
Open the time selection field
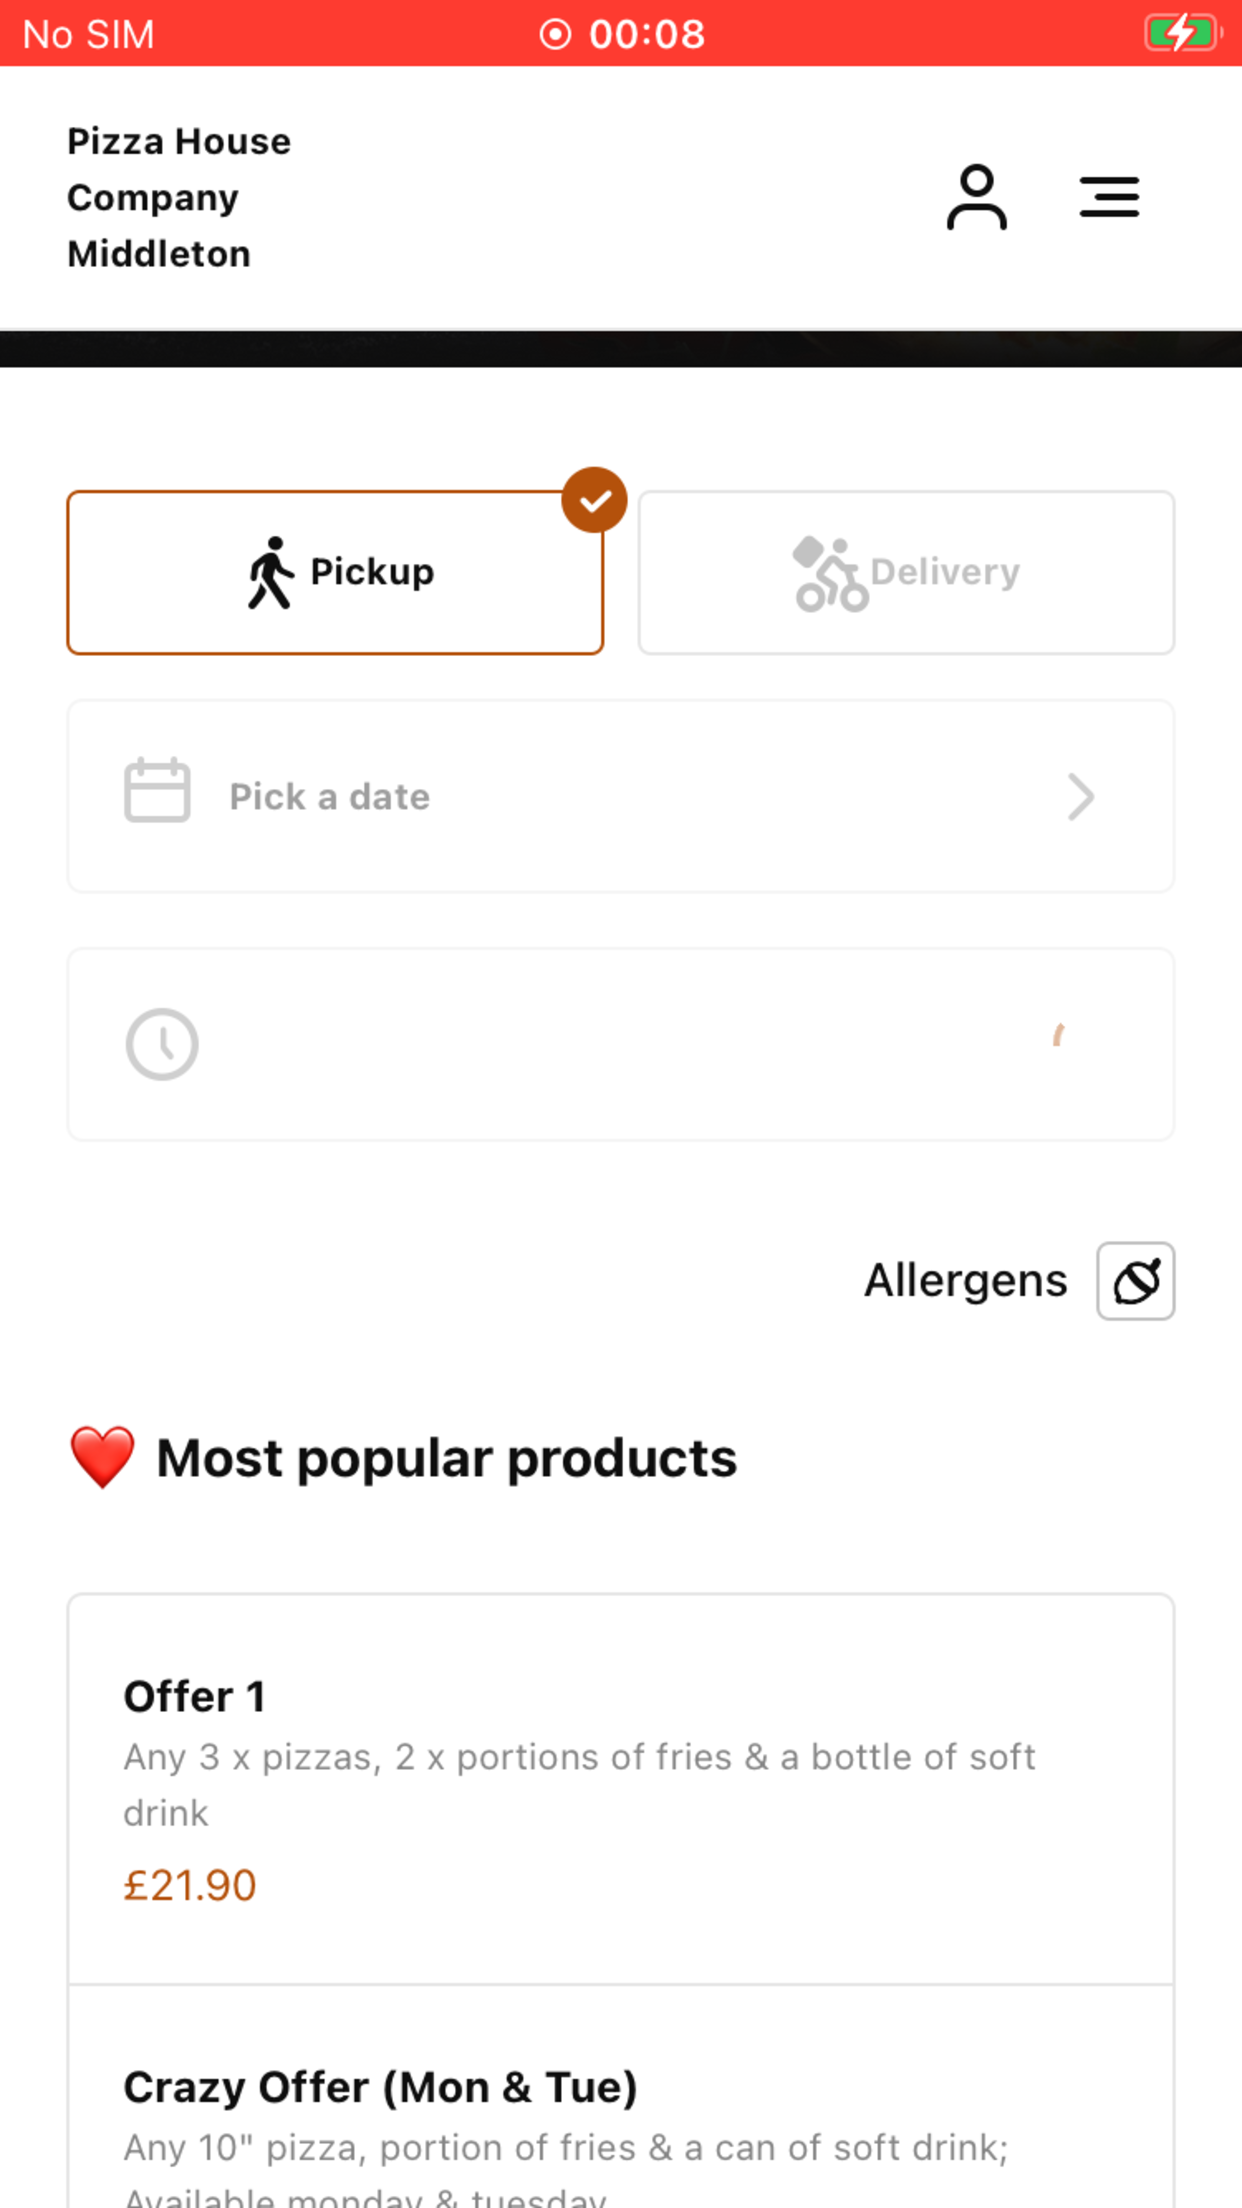tap(621, 1044)
